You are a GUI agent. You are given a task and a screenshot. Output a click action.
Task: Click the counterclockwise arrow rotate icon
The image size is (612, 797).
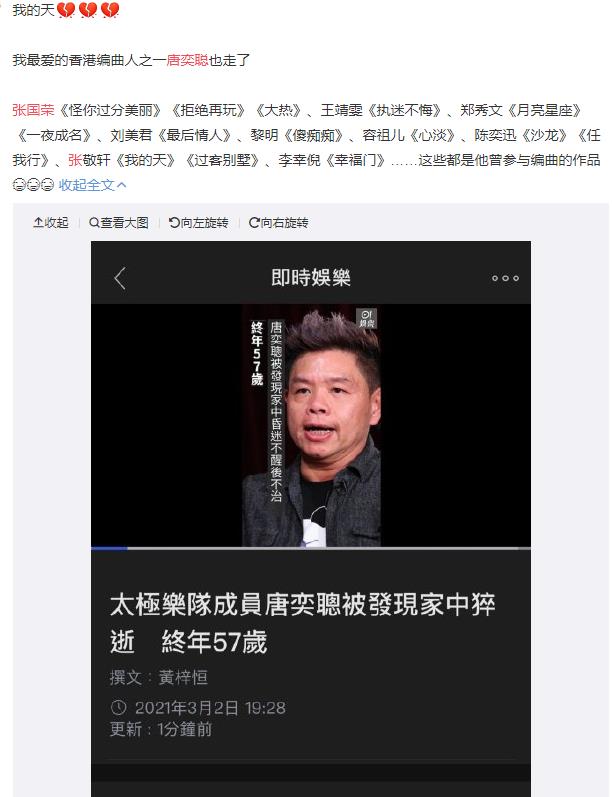174,223
